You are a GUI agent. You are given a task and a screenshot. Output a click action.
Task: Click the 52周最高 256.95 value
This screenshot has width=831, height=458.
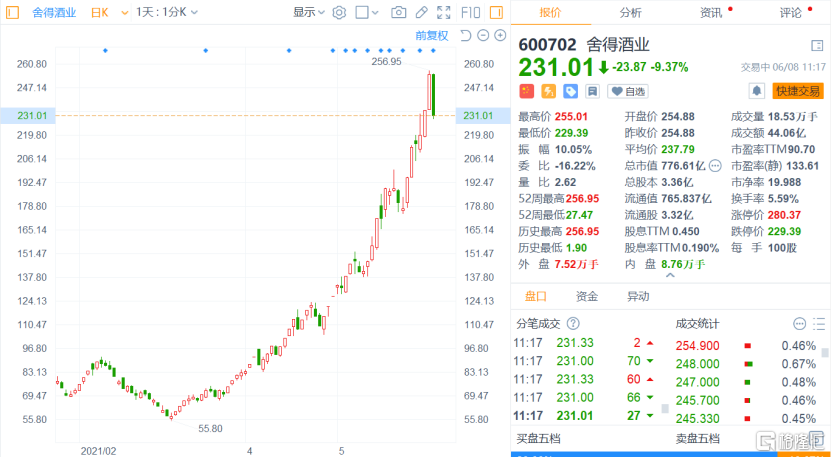tap(582, 199)
